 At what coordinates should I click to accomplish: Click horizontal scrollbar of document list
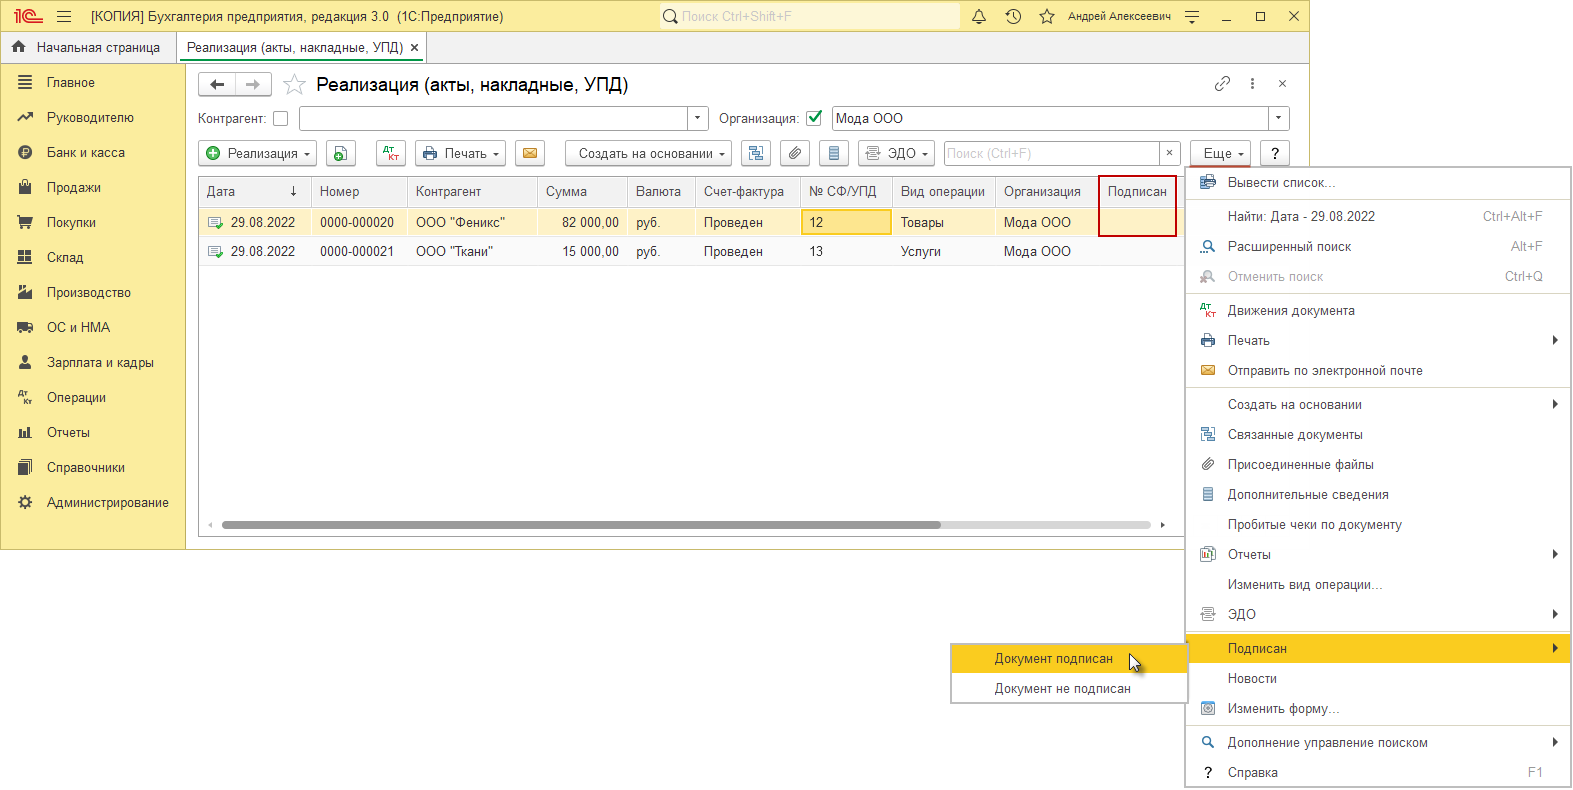[581, 524]
